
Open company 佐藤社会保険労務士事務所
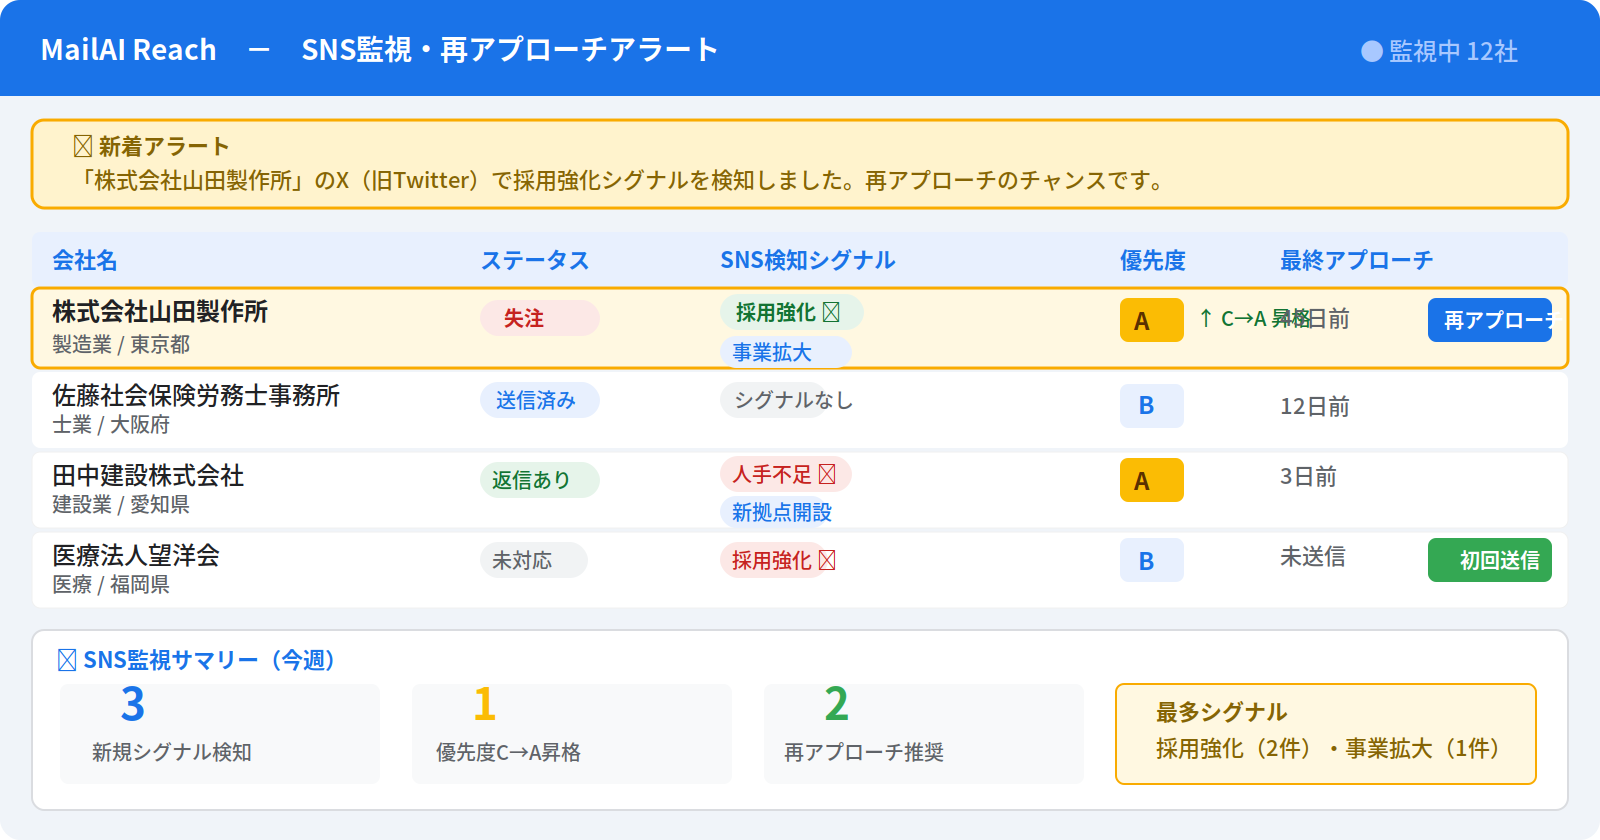pyautogui.click(x=196, y=395)
